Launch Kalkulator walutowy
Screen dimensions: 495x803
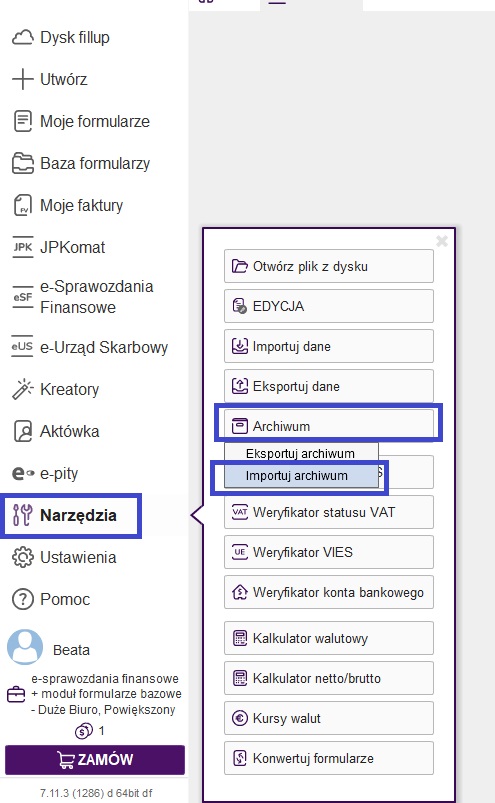coord(329,638)
